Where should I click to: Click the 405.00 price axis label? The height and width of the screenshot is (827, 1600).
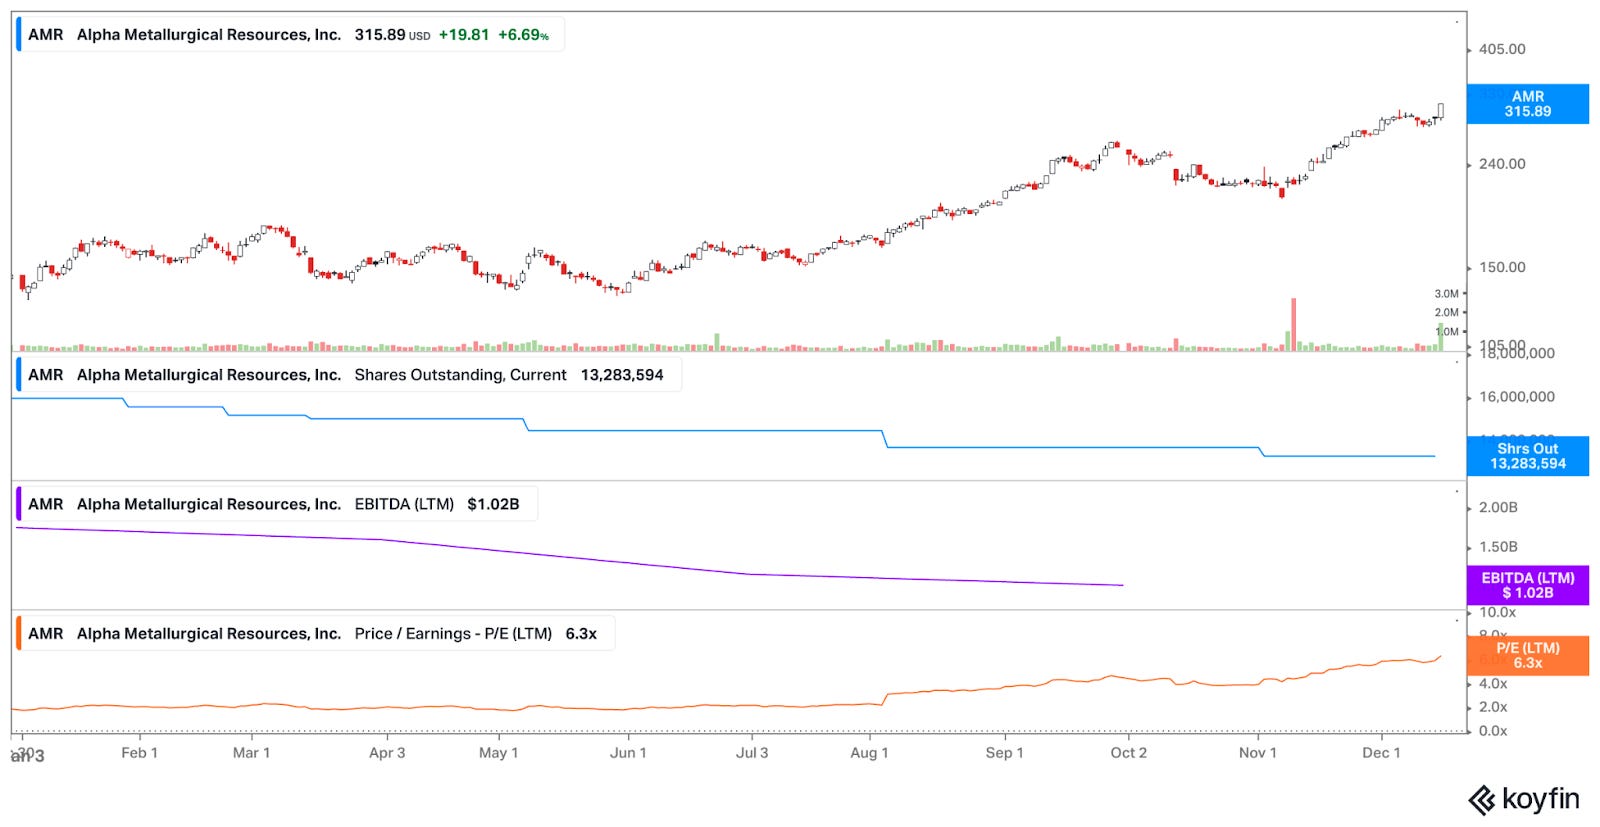click(1502, 49)
